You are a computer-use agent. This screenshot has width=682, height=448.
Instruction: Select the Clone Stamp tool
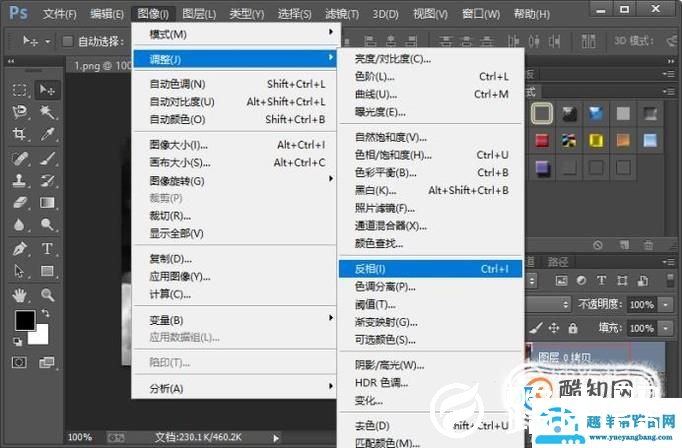pos(20,181)
